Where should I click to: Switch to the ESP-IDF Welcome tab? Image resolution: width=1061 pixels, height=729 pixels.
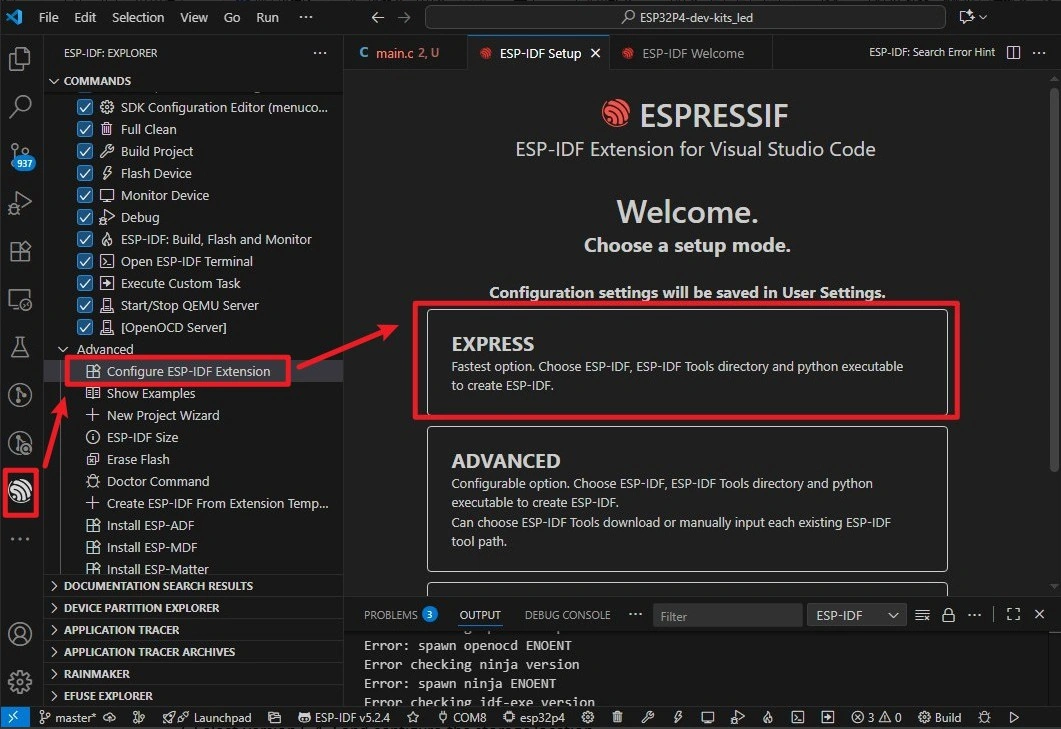692,53
